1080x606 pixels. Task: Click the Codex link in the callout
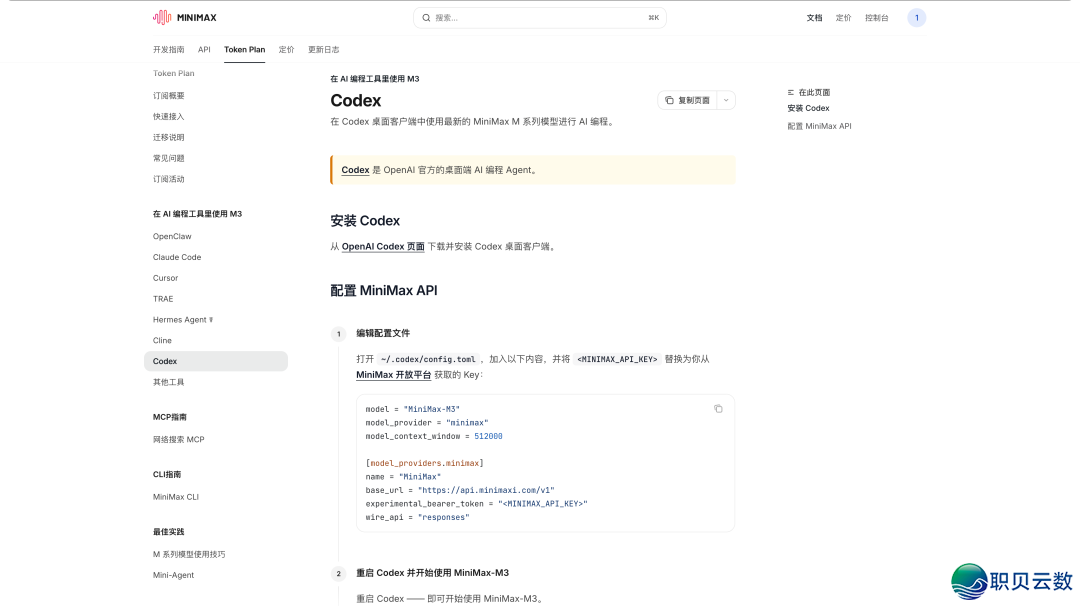point(355,170)
